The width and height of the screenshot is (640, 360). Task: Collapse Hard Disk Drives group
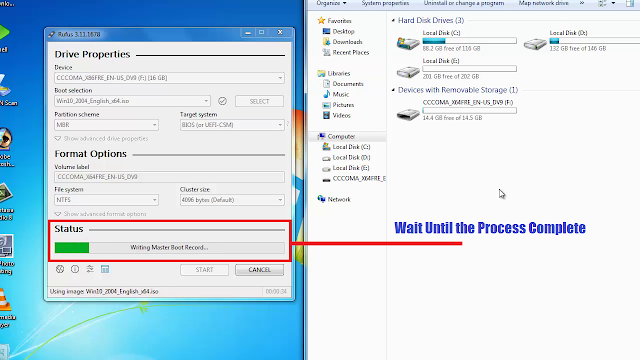click(393, 20)
